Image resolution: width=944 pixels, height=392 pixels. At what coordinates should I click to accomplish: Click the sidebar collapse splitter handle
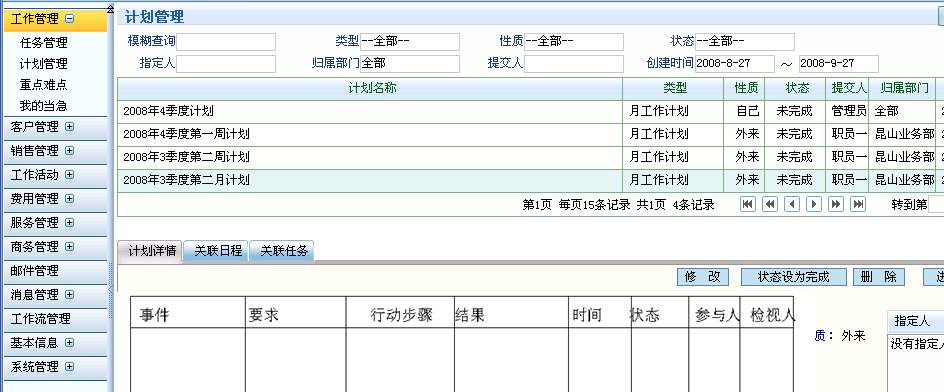point(110,289)
